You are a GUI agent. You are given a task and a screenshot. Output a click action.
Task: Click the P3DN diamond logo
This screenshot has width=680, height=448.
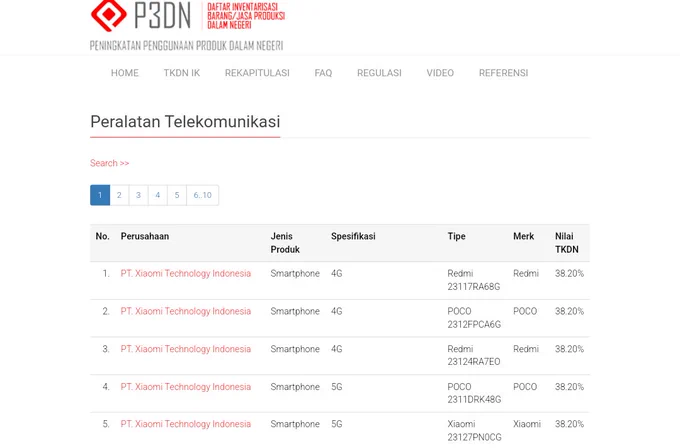click(109, 15)
